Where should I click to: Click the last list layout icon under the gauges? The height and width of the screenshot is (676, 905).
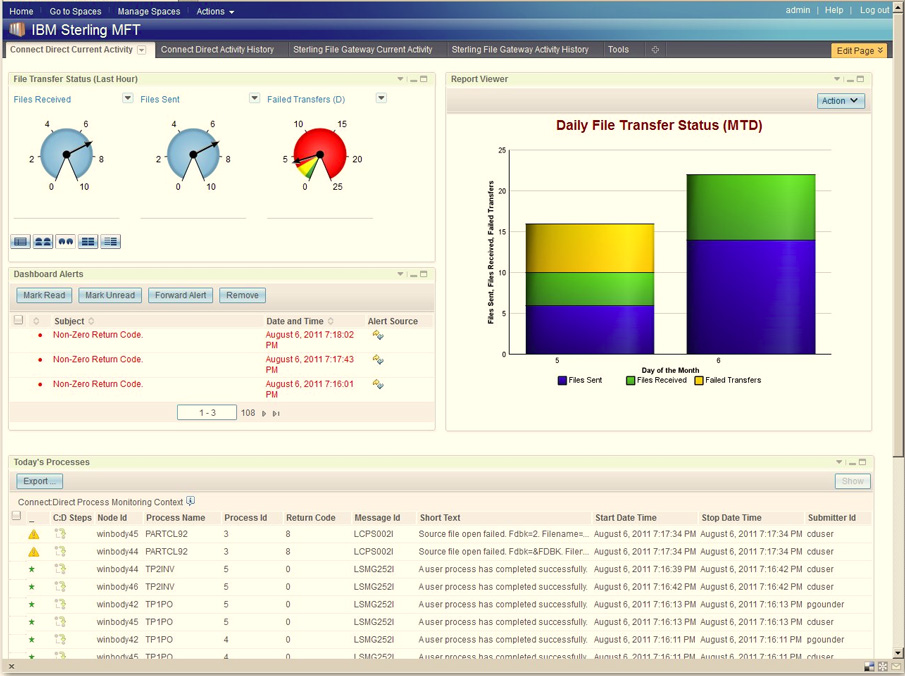pyautogui.click(x=110, y=241)
